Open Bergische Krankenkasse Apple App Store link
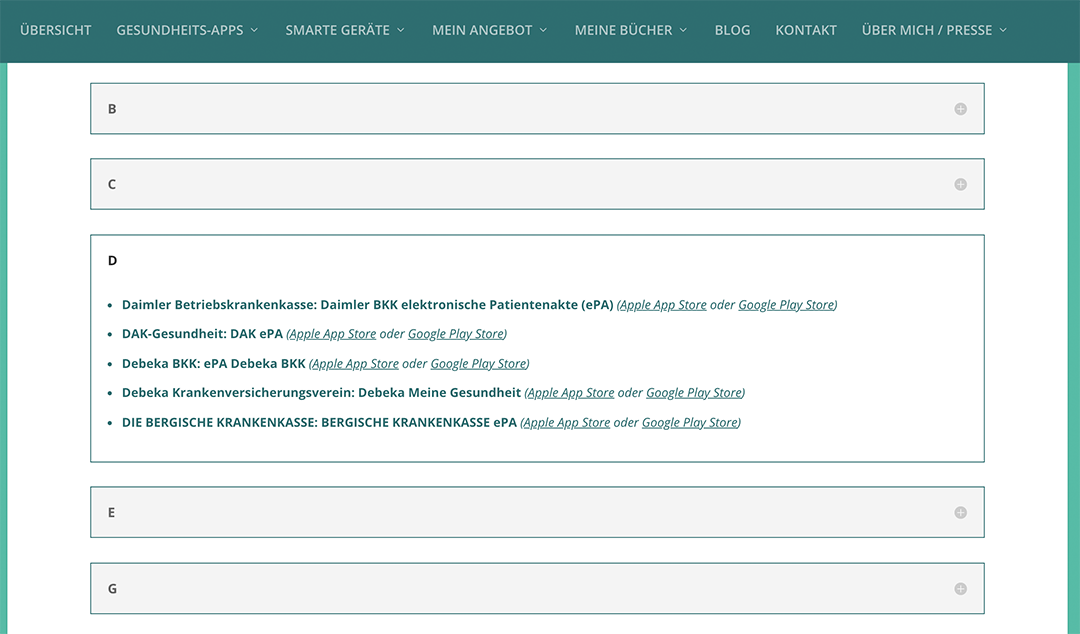Image resolution: width=1080 pixels, height=634 pixels. [567, 422]
